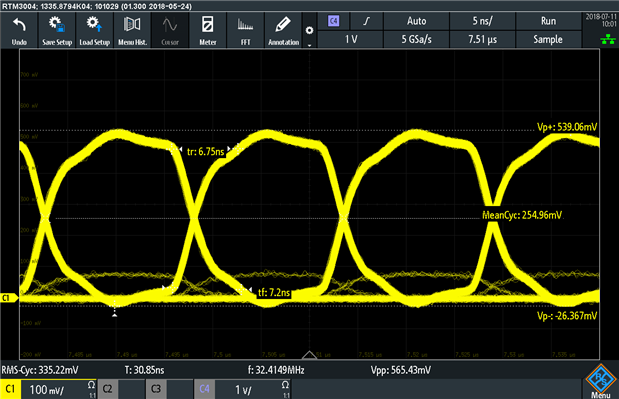Select the Sample acquisition mode button

coord(548,39)
